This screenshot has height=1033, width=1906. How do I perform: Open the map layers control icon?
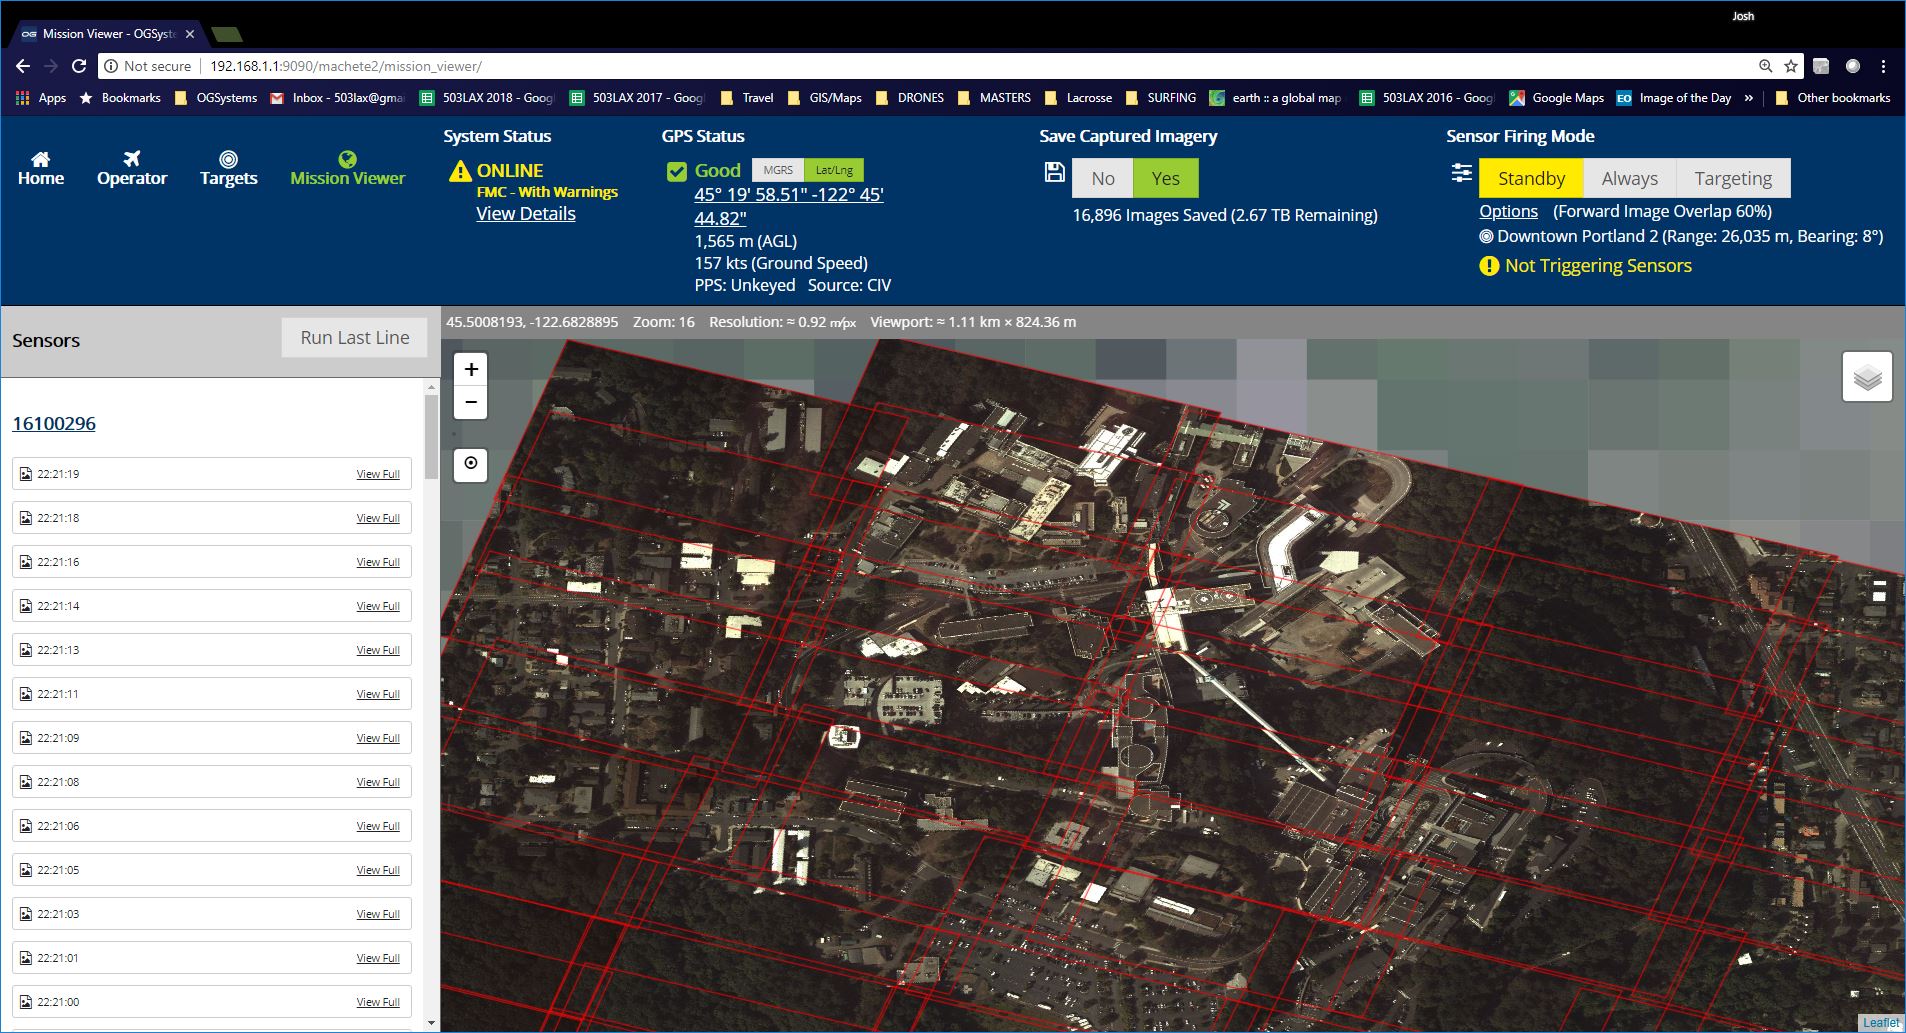pyautogui.click(x=1867, y=378)
